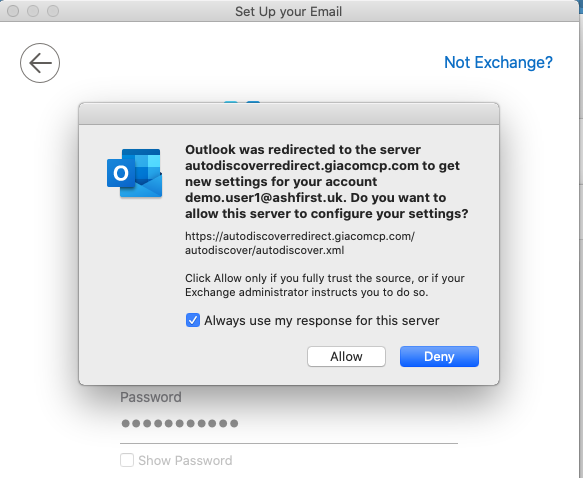Uncheck Always use my response checkbox
Image resolution: width=583 pixels, height=478 pixels.
[193, 320]
